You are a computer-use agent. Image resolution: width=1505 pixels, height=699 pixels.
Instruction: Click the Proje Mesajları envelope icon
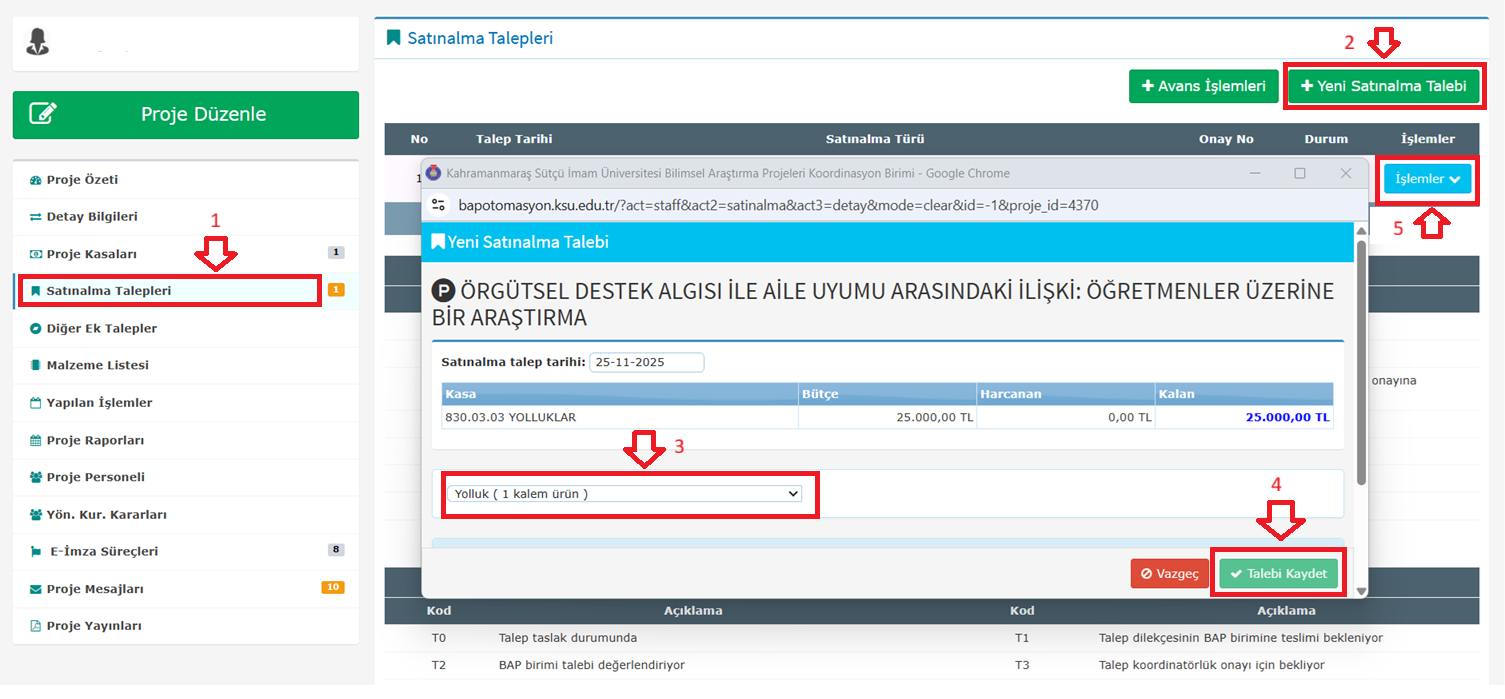36,589
